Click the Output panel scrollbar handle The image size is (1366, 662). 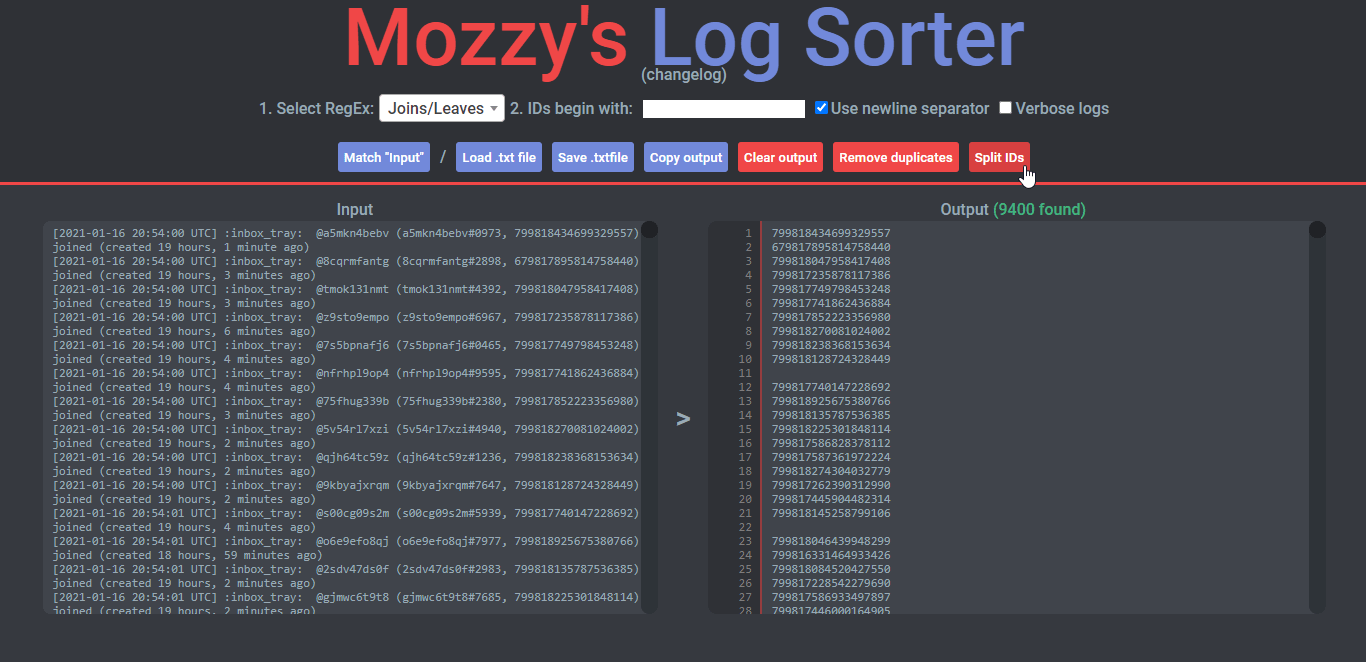pos(1317,231)
